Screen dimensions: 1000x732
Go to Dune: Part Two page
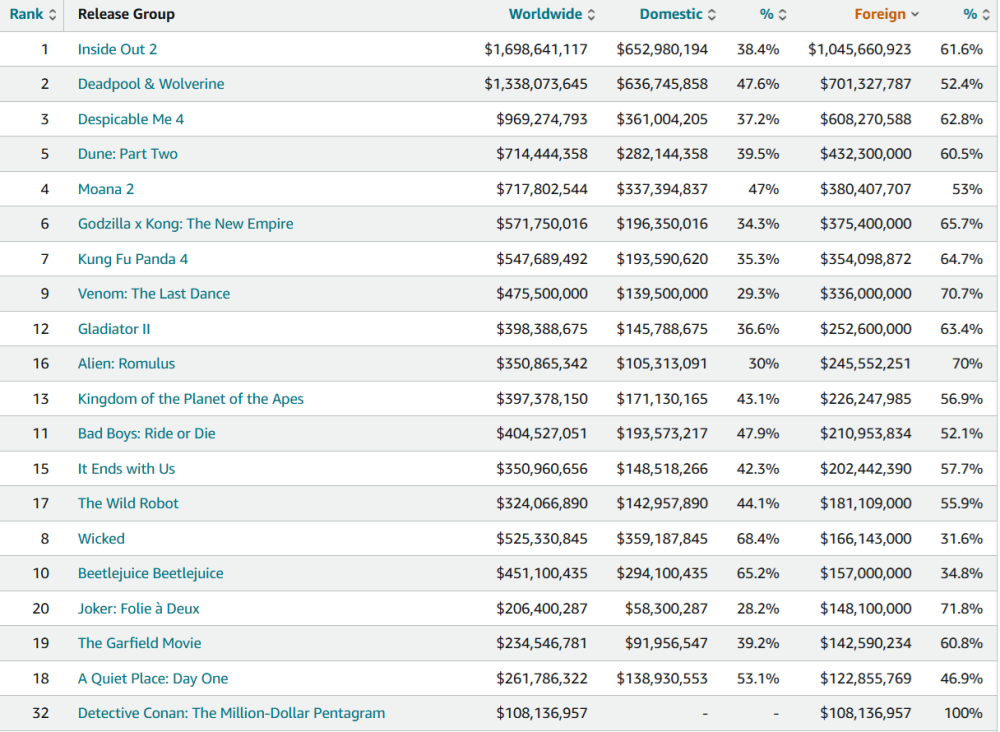(x=128, y=154)
